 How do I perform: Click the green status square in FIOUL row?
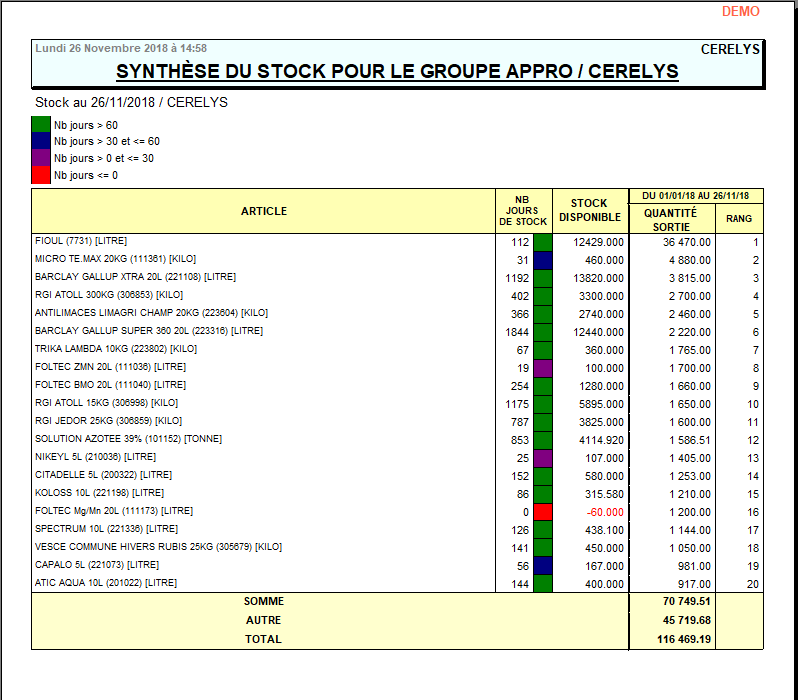(542, 242)
